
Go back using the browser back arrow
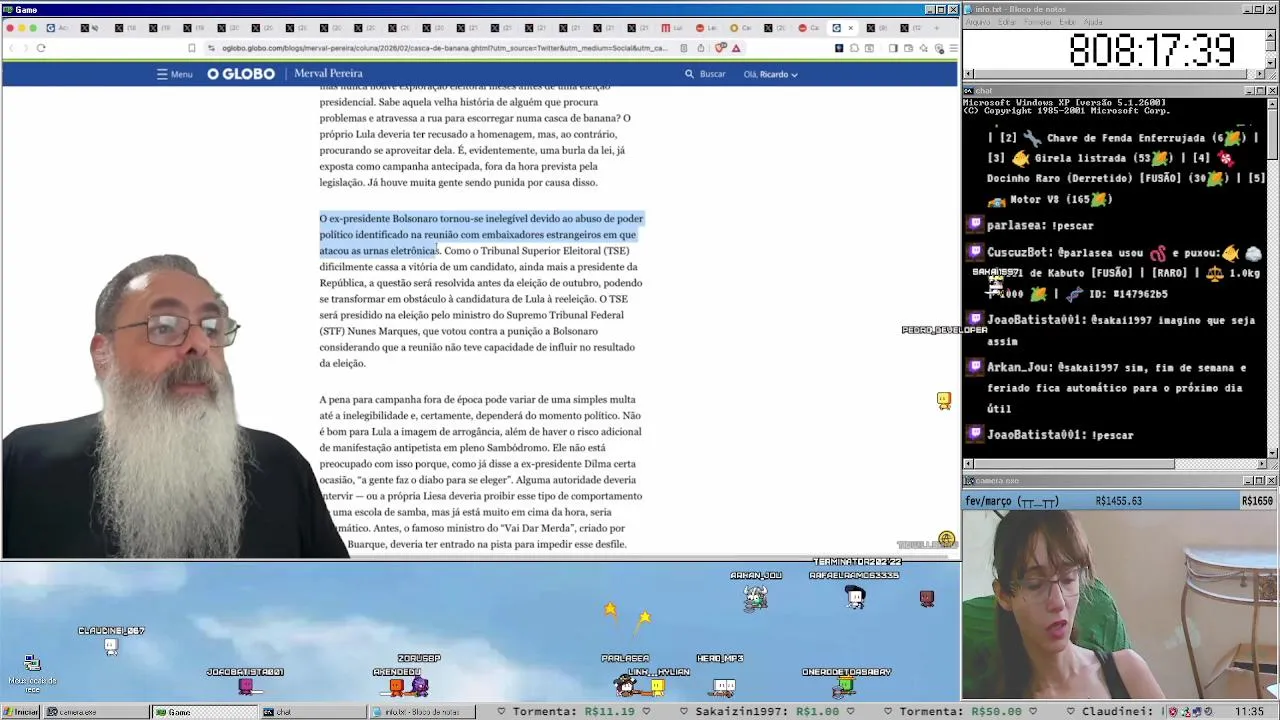tap(12, 48)
